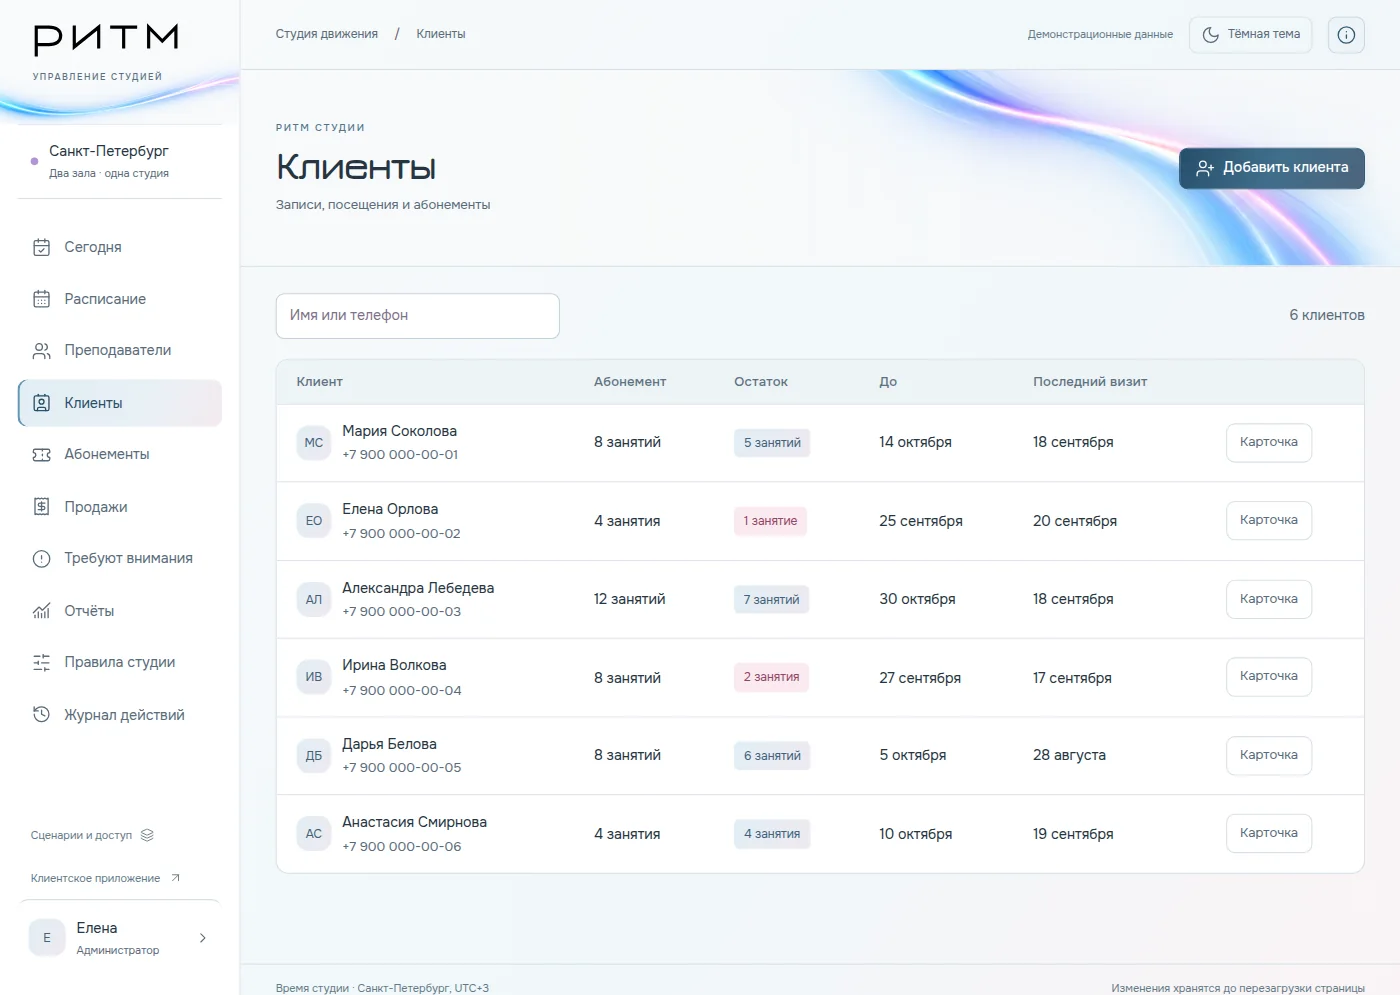
Task: Click the Требуют внимания alert icon
Action: coord(41,559)
